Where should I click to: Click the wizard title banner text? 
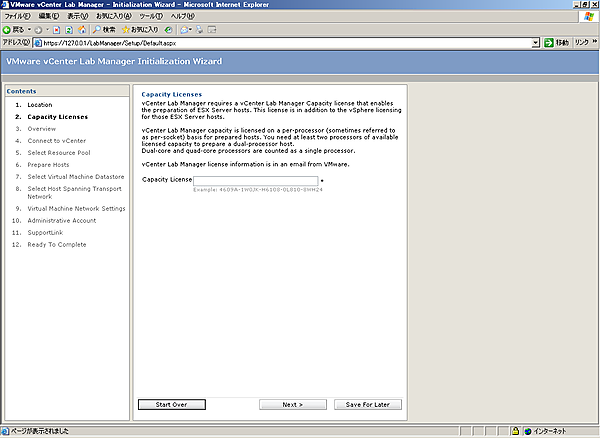pos(114,61)
